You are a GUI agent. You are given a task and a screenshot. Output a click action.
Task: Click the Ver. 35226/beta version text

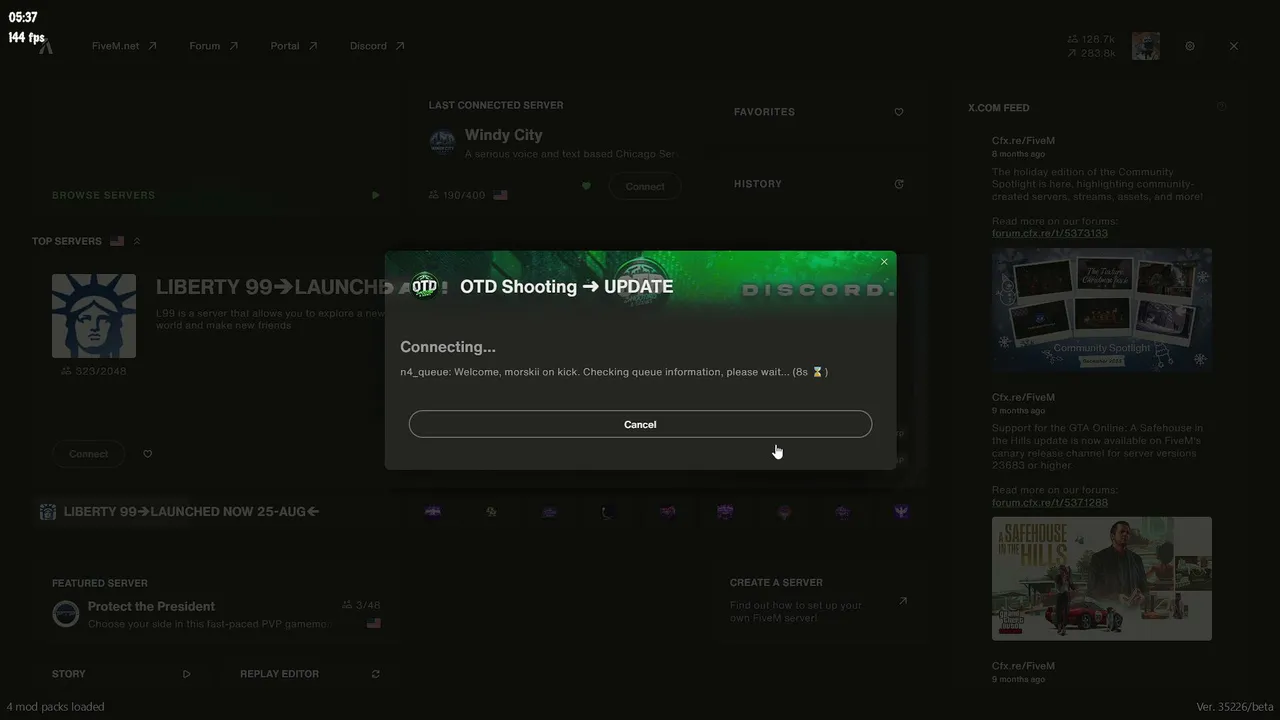coord(1235,707)
